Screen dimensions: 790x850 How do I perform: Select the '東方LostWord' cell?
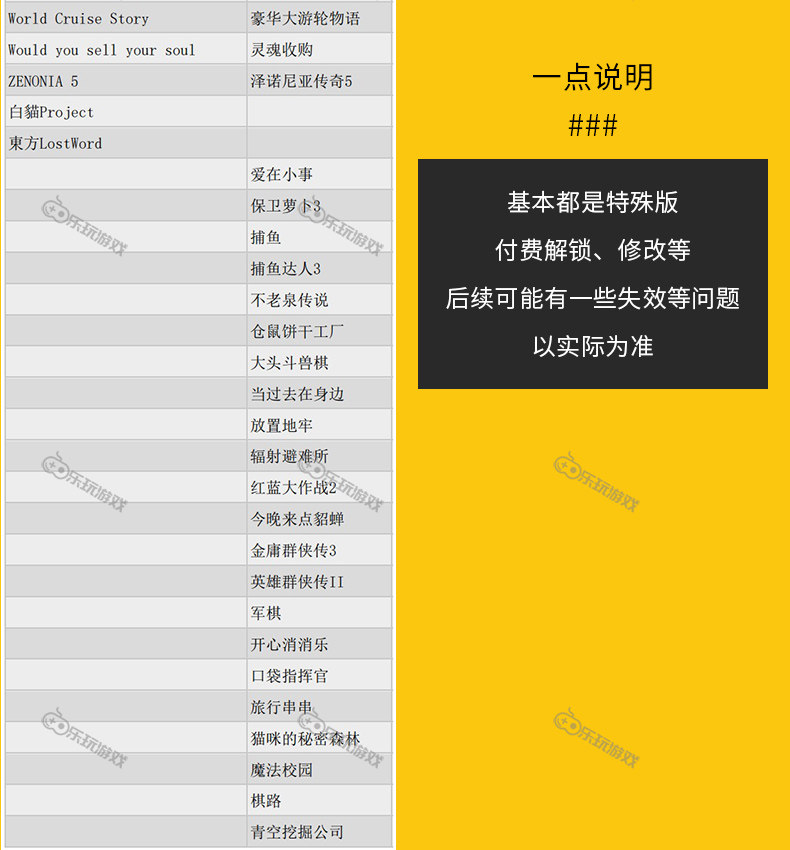(126, 143)
